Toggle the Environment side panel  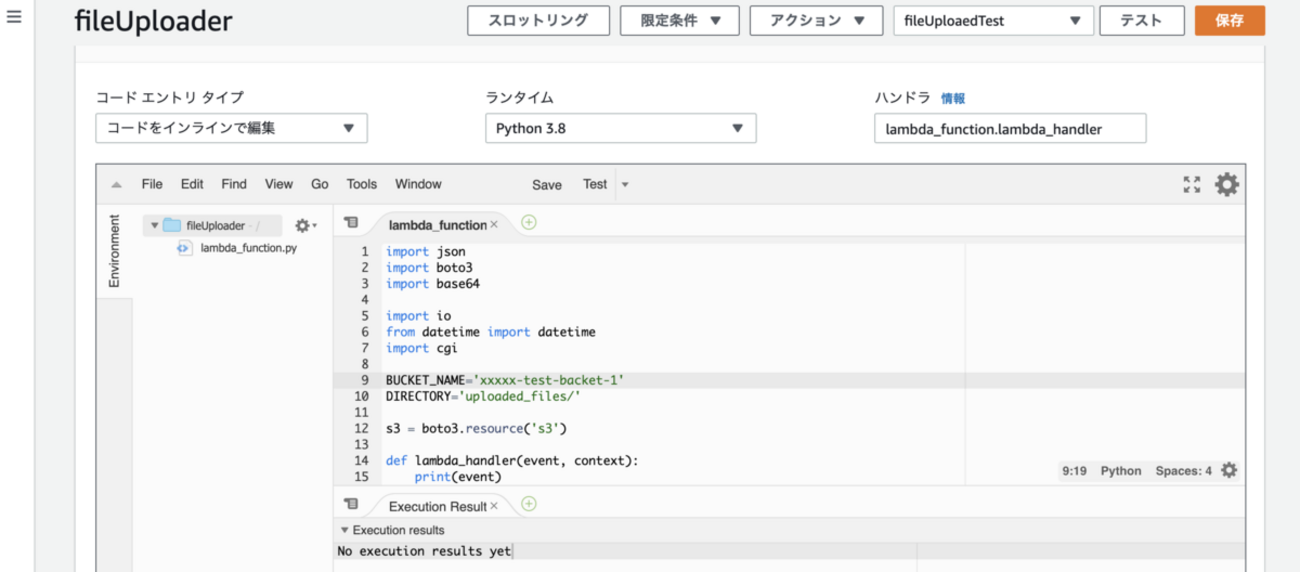pos(114,251)
